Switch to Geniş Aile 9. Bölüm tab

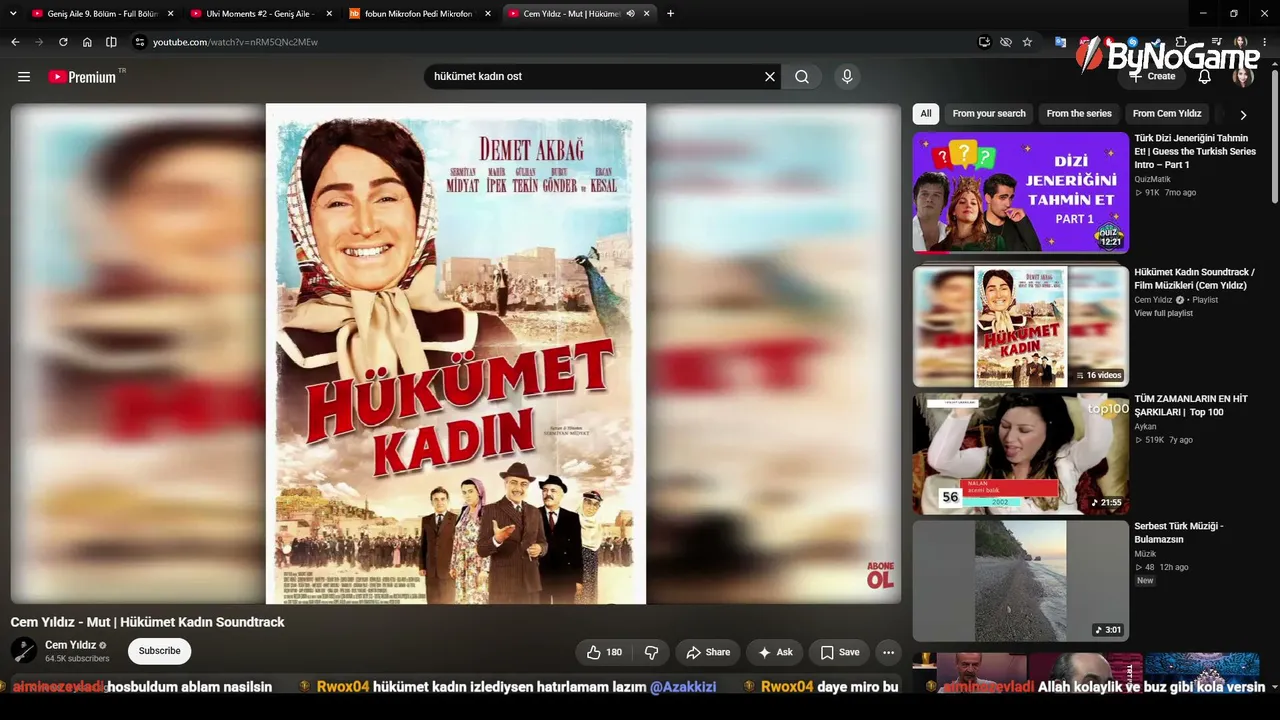[x=101, y=13]
